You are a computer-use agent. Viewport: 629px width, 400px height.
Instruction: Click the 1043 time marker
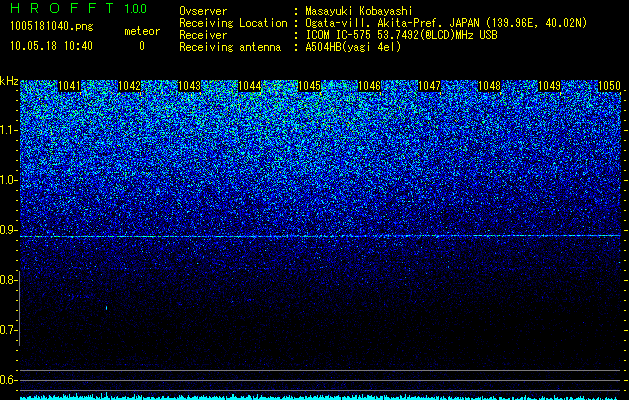coord(189,86)
